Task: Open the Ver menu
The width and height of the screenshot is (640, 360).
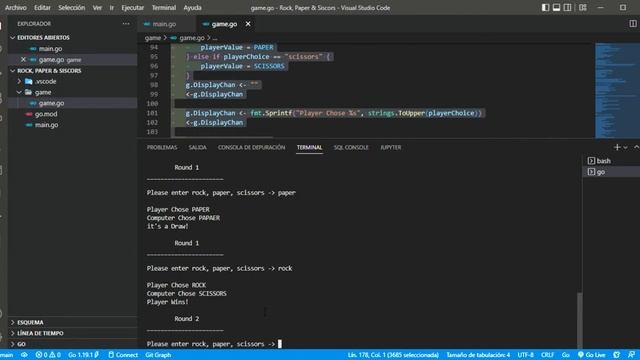Action: click(x=97, y=8)
